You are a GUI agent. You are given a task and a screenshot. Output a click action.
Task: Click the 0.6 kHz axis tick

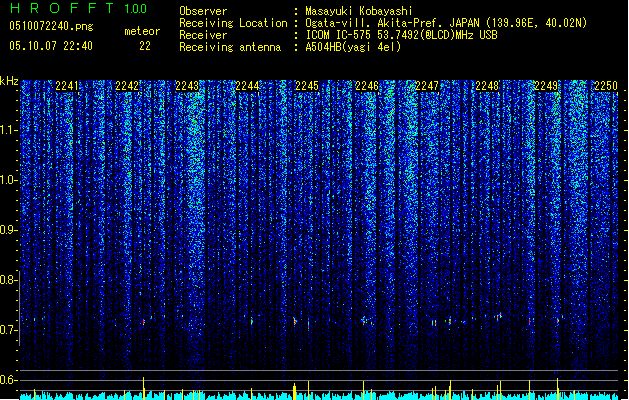click(x=9, y=380)
